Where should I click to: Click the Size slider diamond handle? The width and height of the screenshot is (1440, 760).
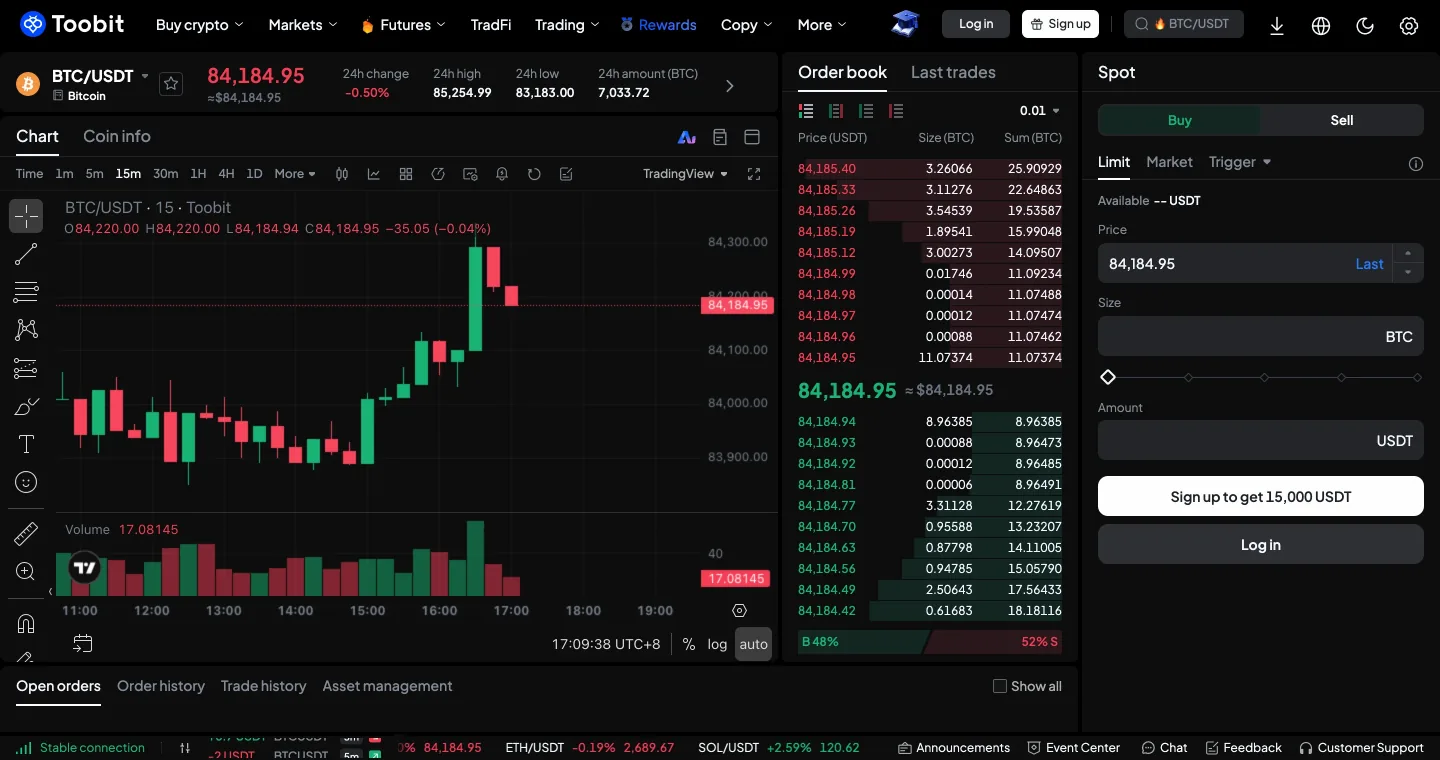[x=1108, y=377]
